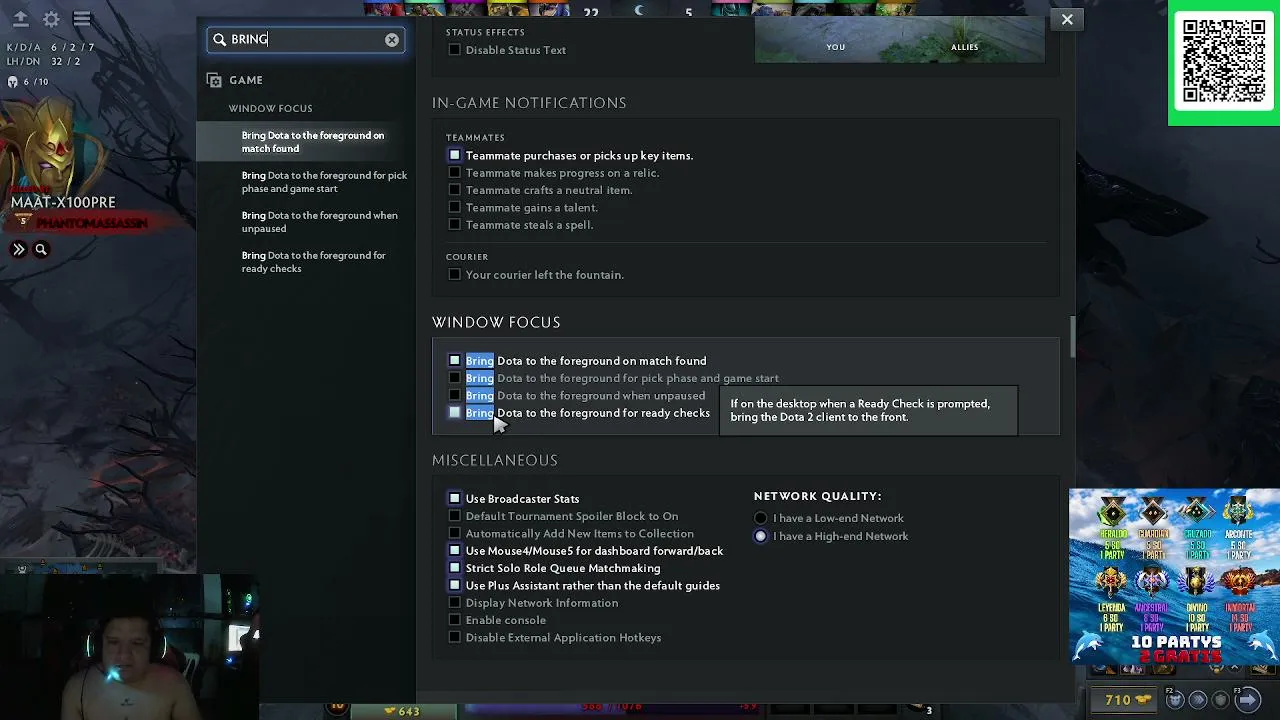Close the settings panel with the X
Screen dimensions: 1280x720
click(x=1067, y=19)
